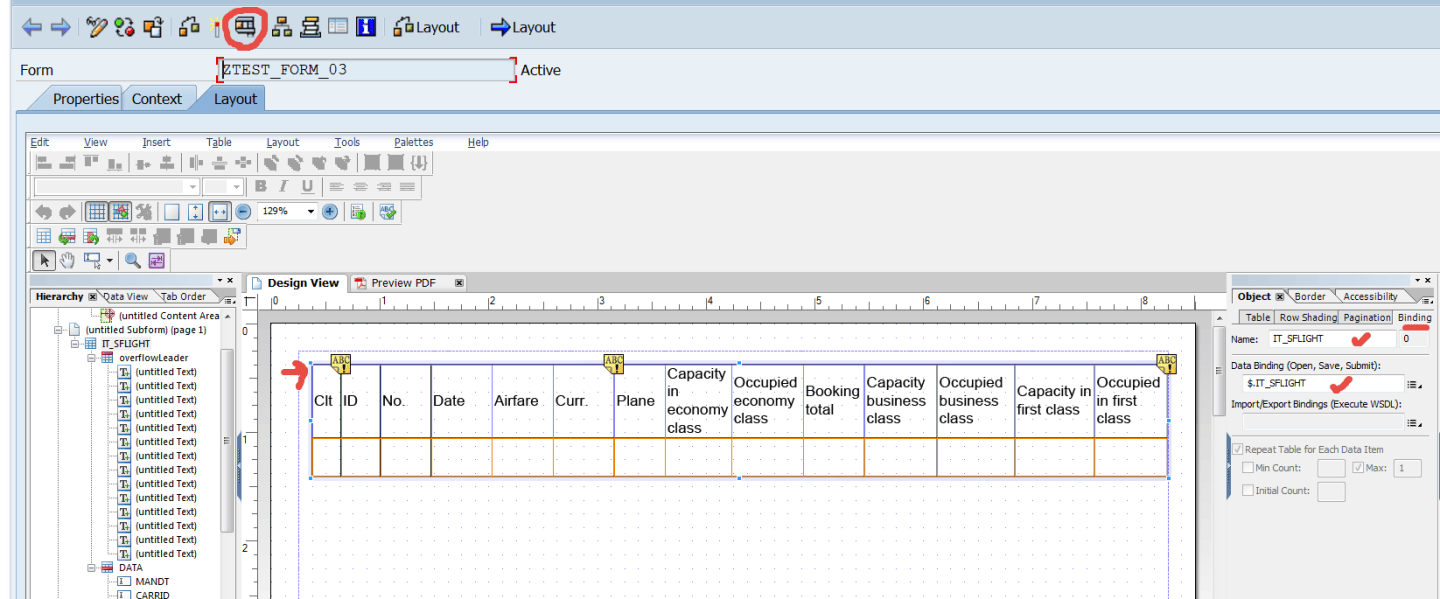Select the hand pan tool
The height and width of the screenshot is (599, 1440).
click(x=67, y=261)
